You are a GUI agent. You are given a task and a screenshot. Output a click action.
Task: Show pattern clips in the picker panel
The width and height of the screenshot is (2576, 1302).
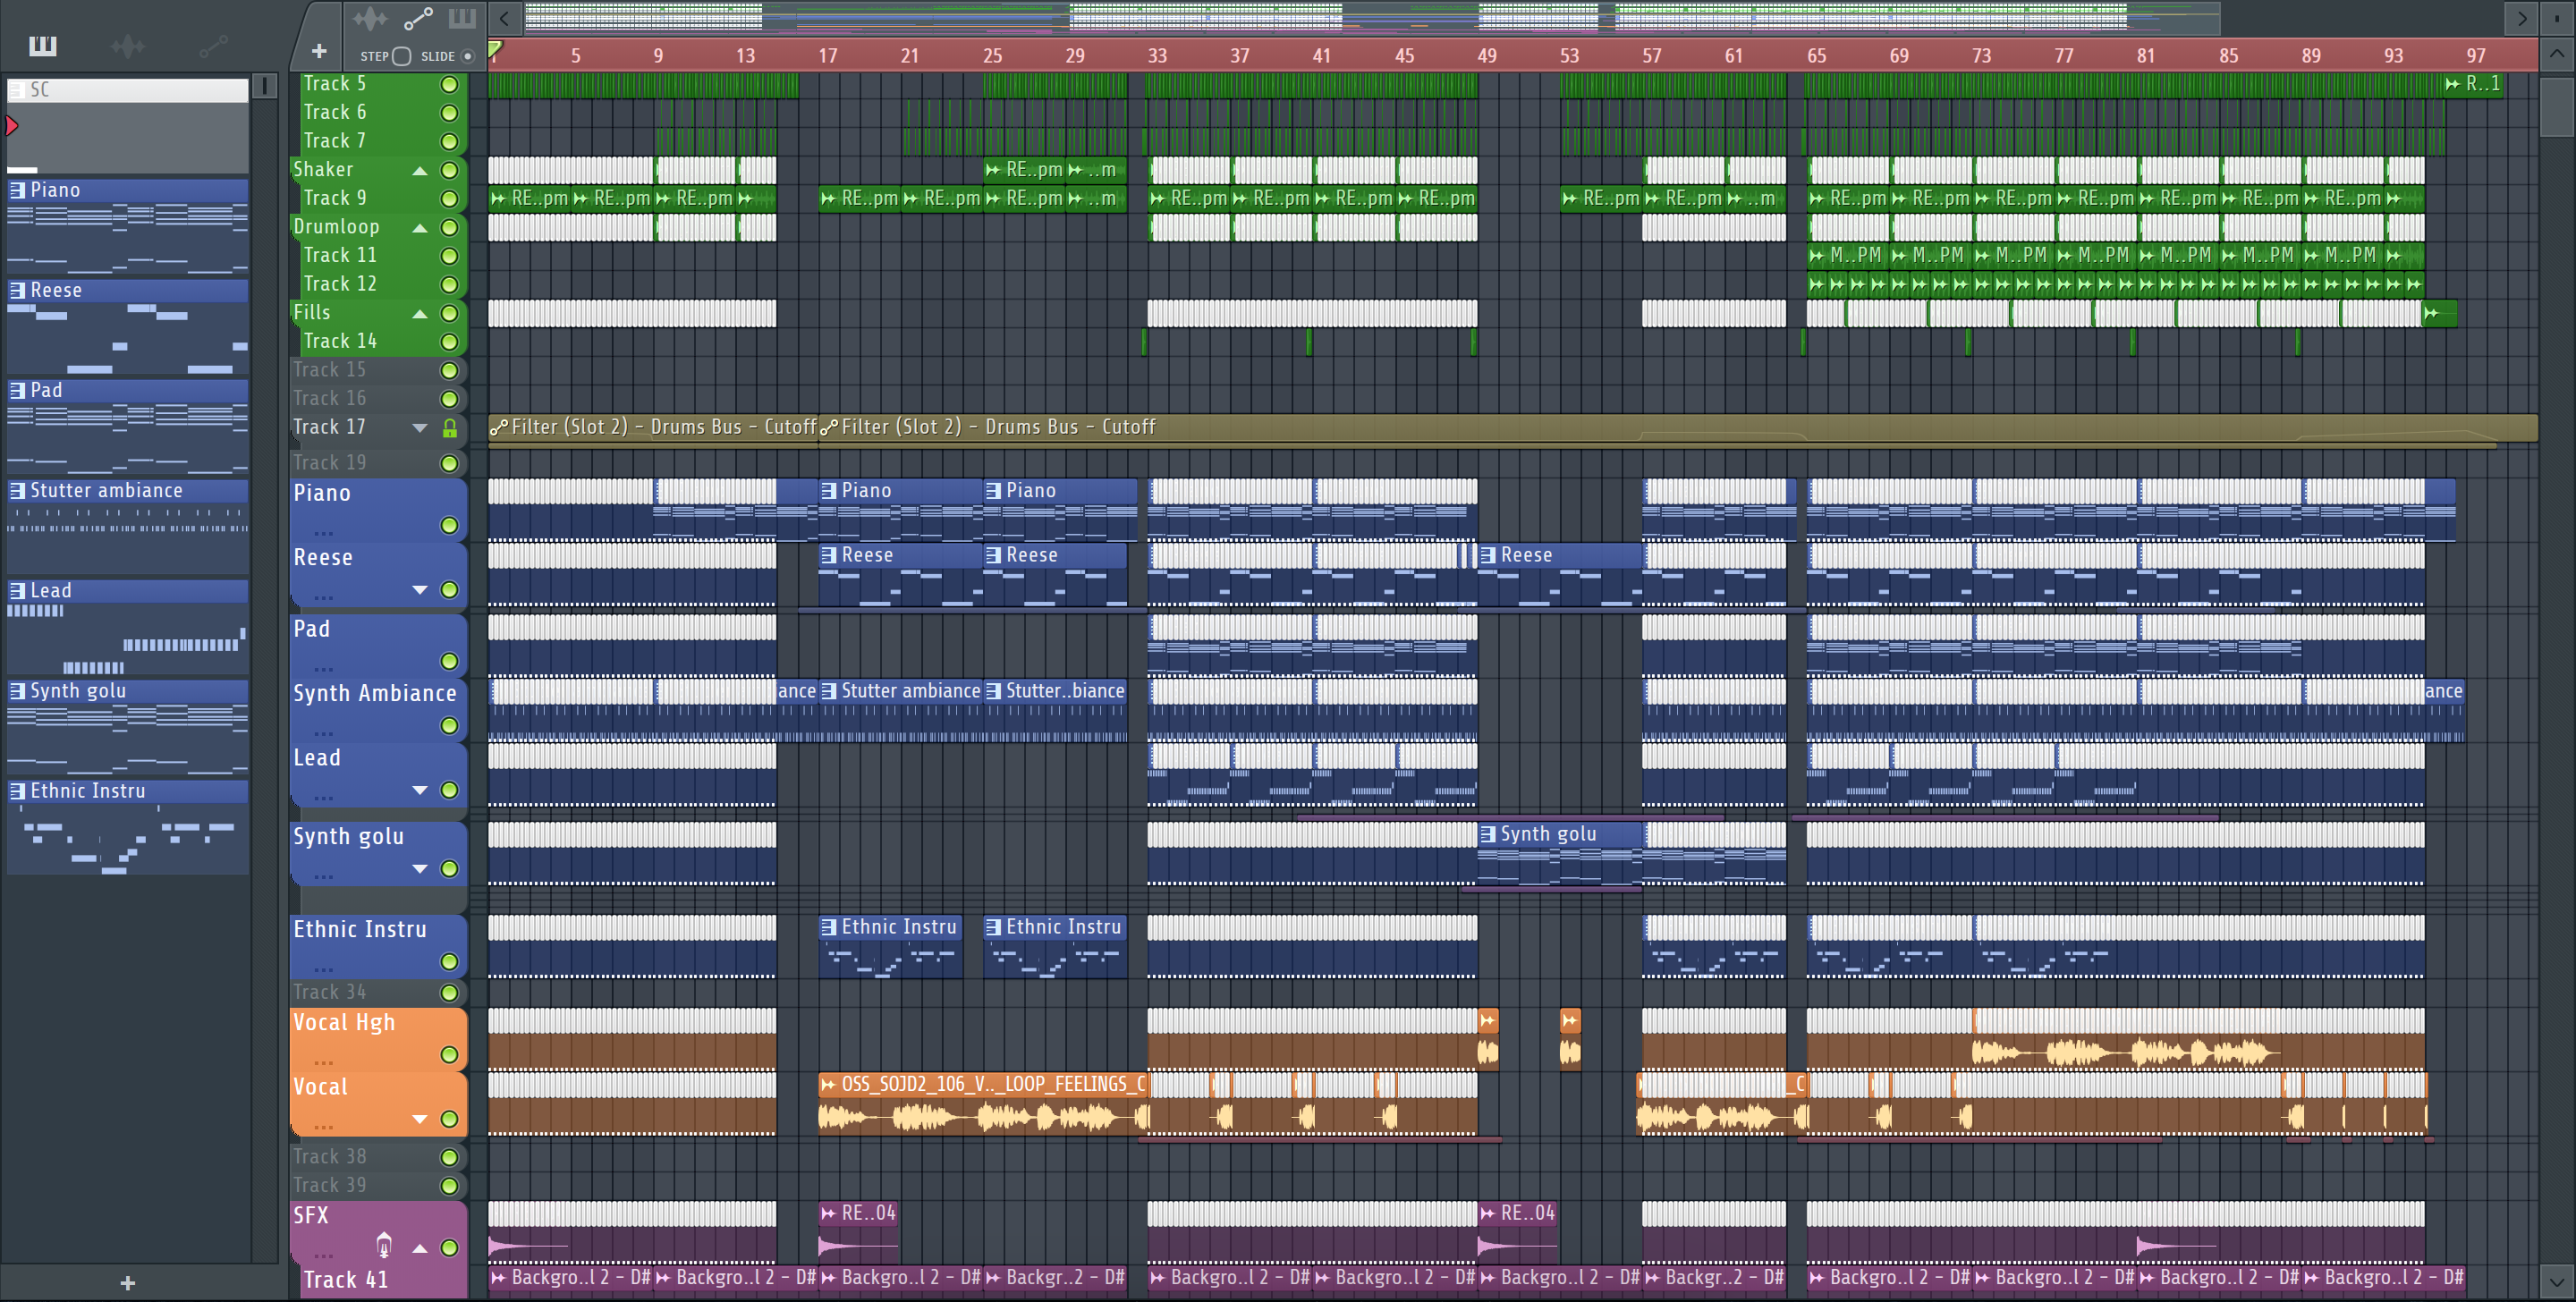tap(43, 45)
